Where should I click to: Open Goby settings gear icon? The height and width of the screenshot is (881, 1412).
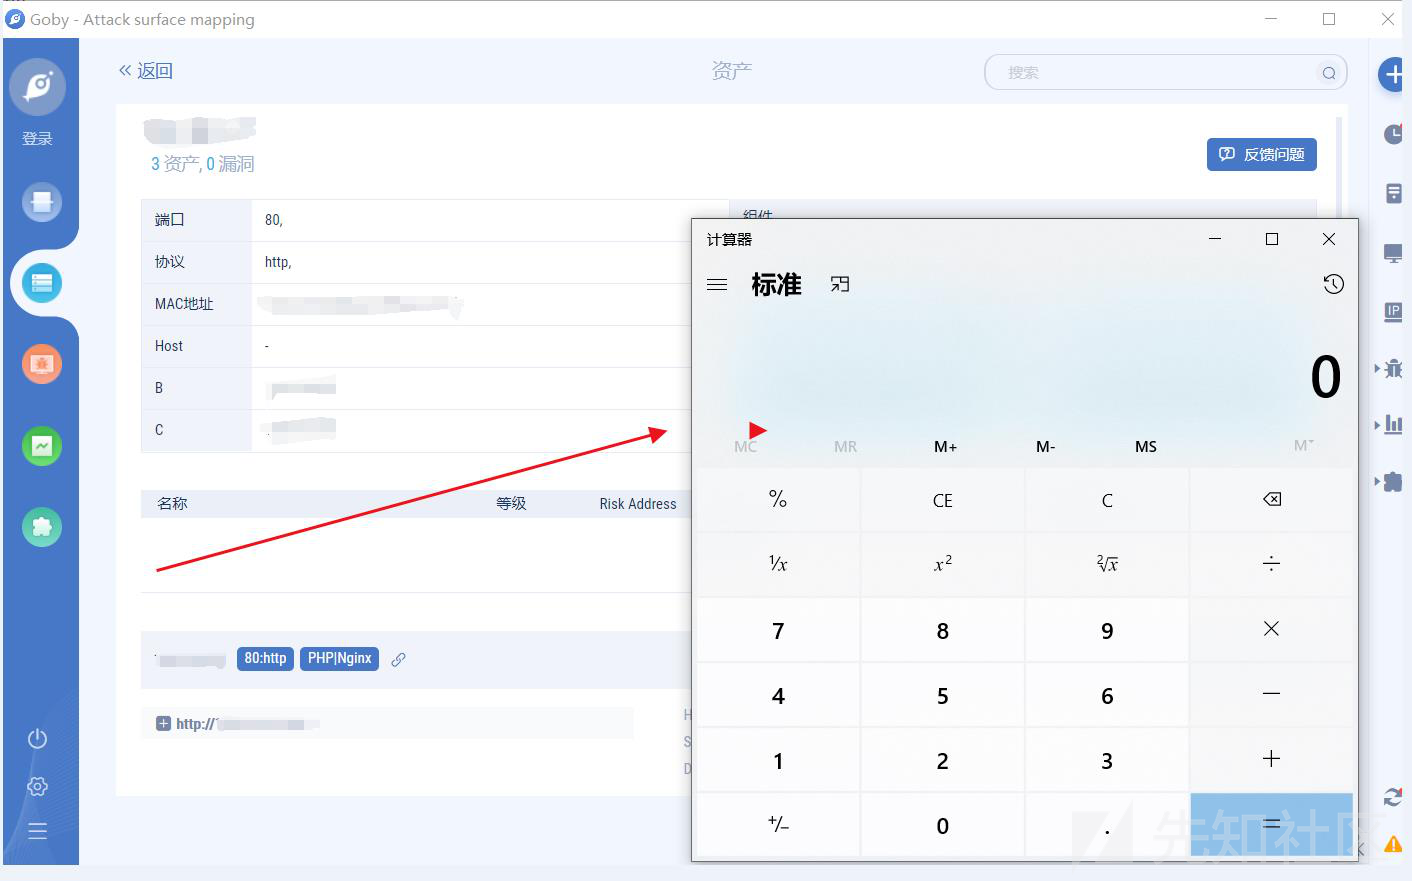click(x=38, y=786)
